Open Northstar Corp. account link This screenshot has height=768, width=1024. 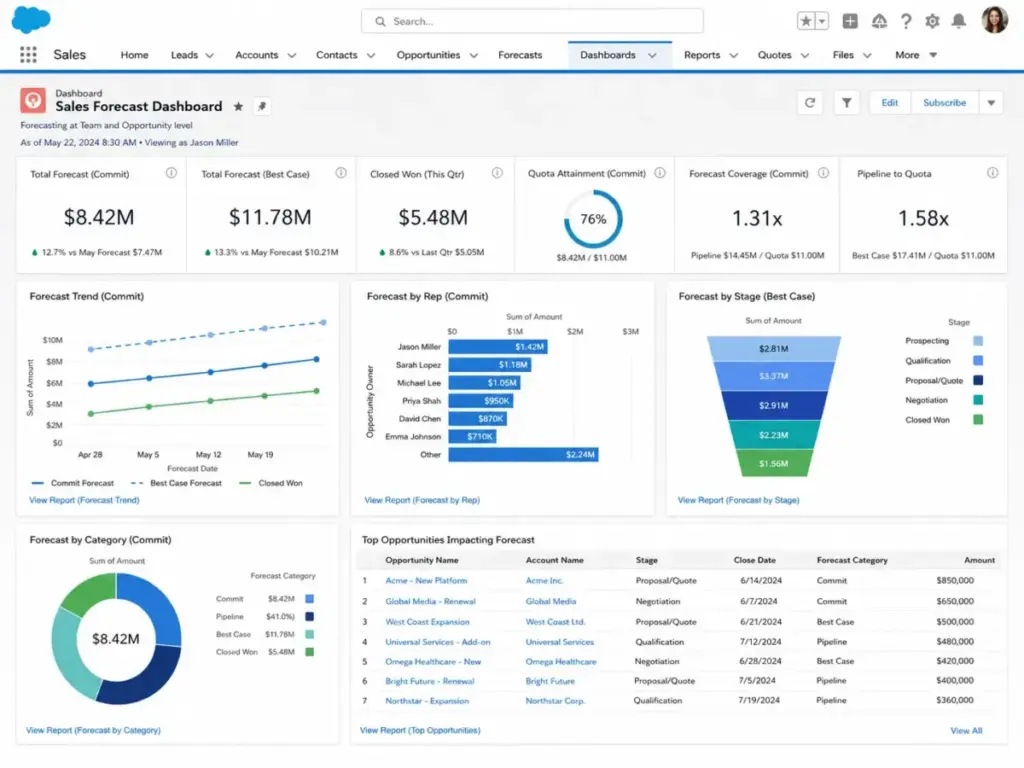point(554,701)
